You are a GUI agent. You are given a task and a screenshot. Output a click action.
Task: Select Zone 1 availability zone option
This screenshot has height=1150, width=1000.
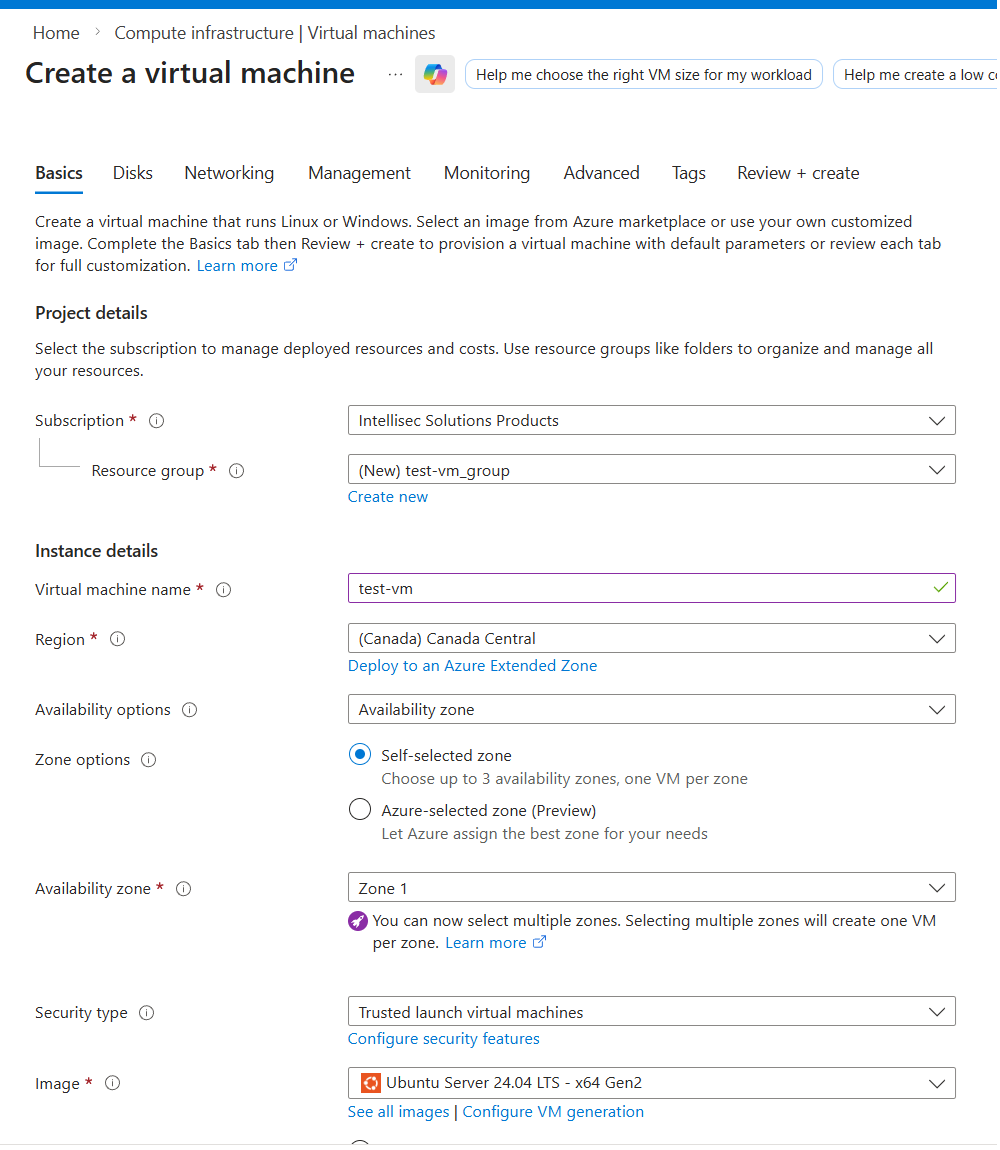click(x=651, y=887)
